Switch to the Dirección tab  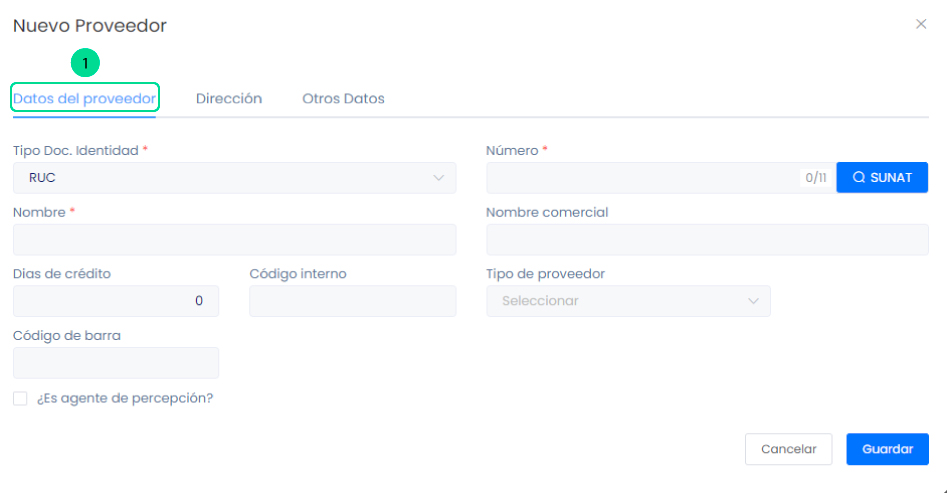coord(229,99)
